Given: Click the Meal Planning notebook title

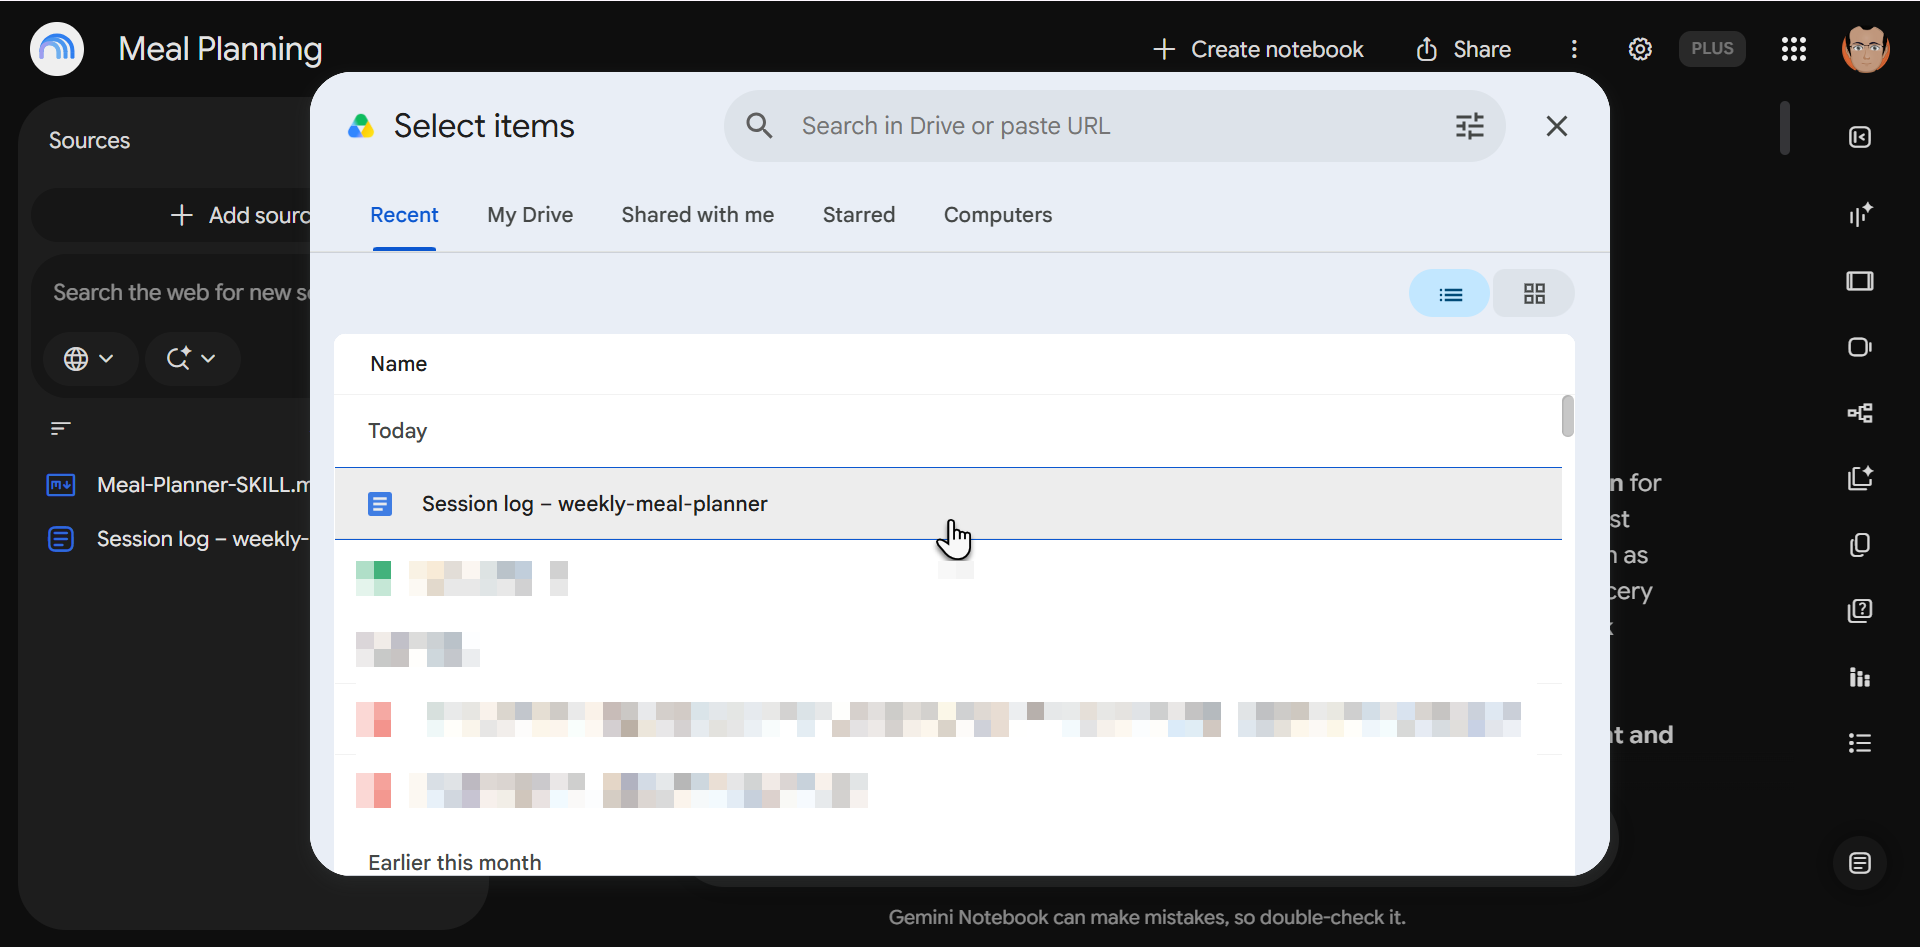Looking at the screenshot, I should [220, 49].
